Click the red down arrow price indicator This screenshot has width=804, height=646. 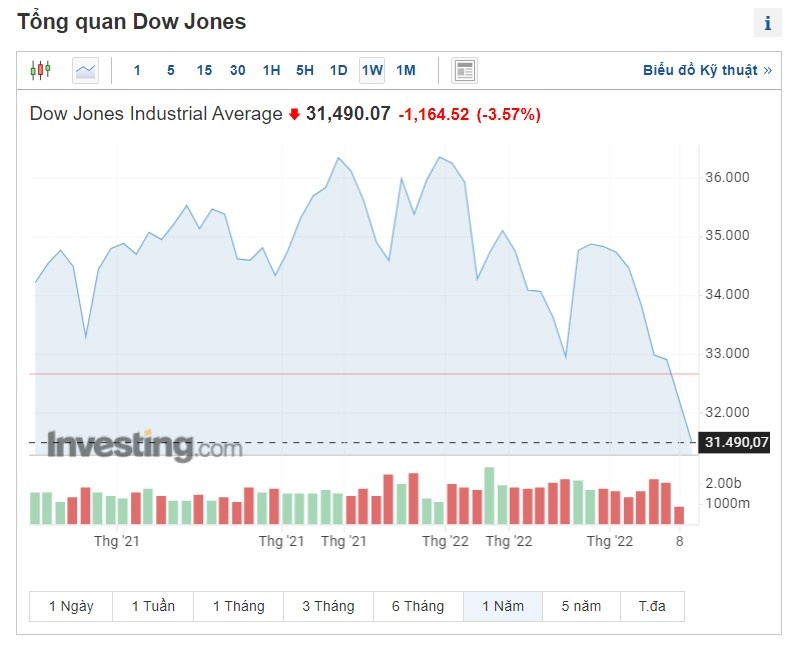pyautogui.click(x=294, y=114)
